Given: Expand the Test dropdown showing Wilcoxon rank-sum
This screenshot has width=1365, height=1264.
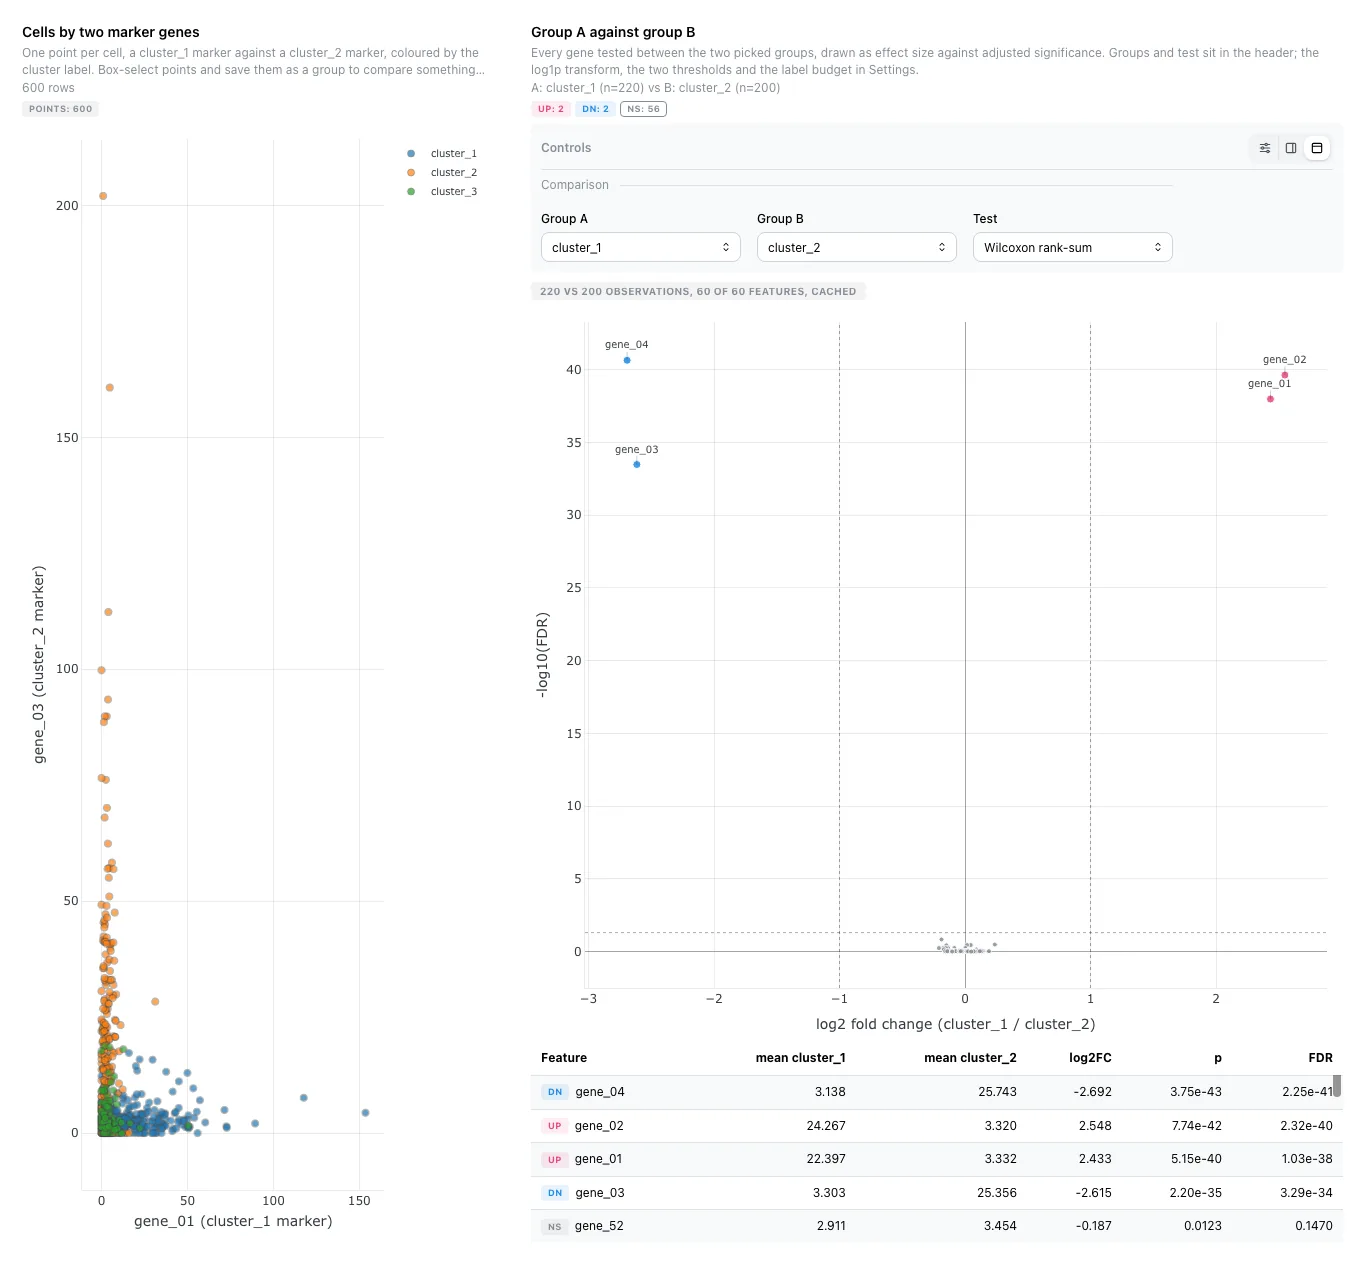Looking at the screenshot, I should click(x=1073, y=247).
